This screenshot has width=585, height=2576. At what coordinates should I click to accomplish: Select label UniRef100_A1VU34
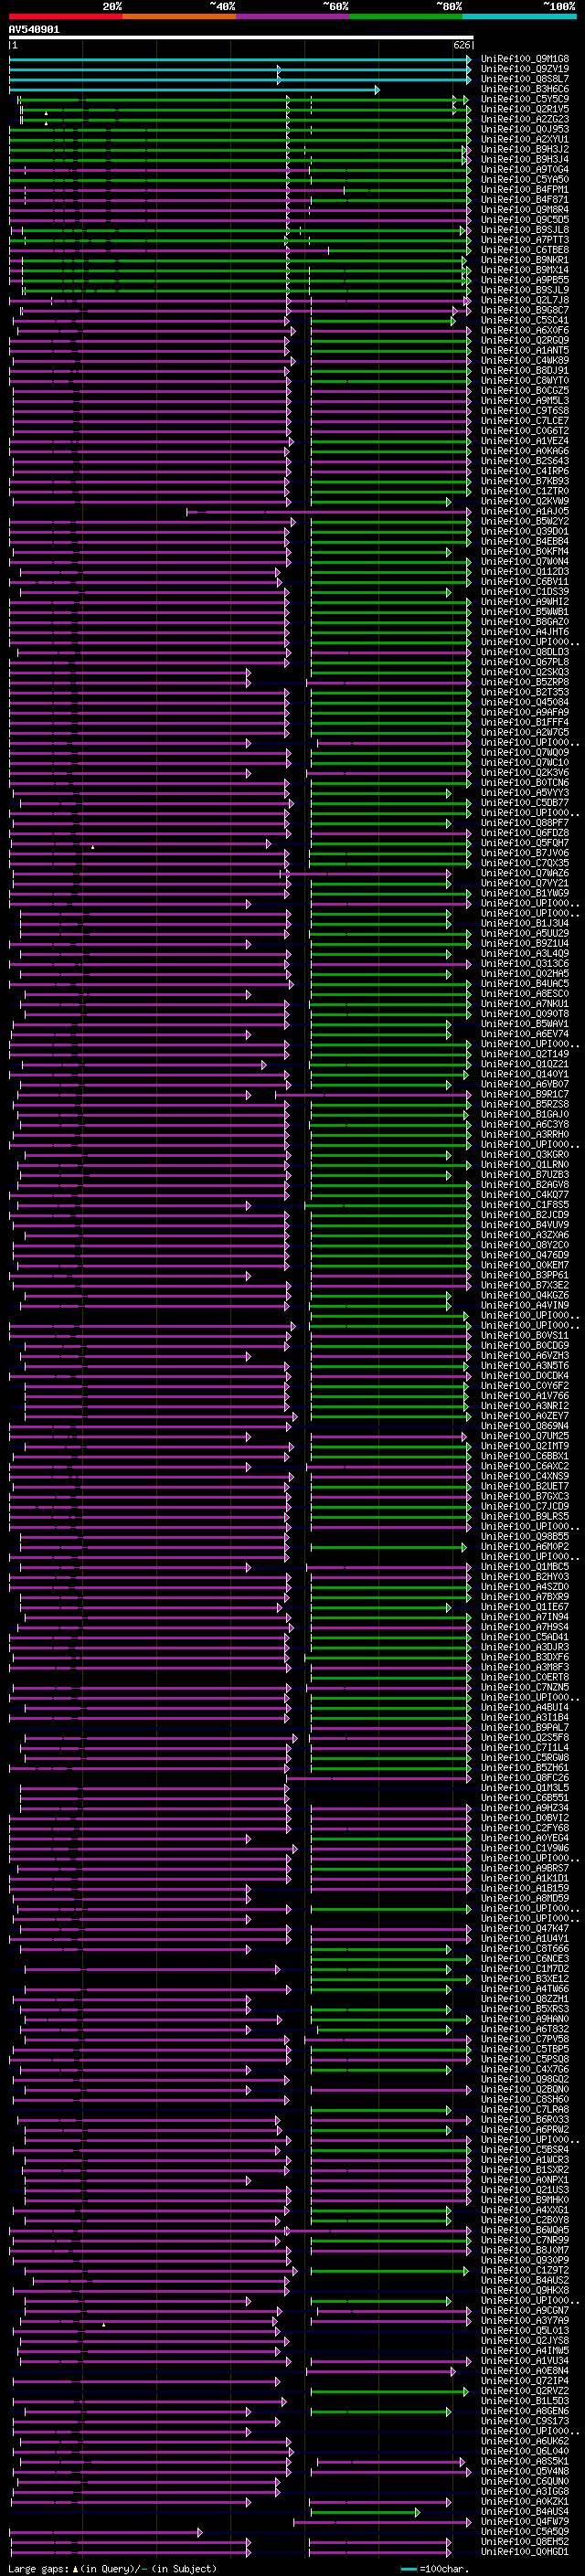525,2361
